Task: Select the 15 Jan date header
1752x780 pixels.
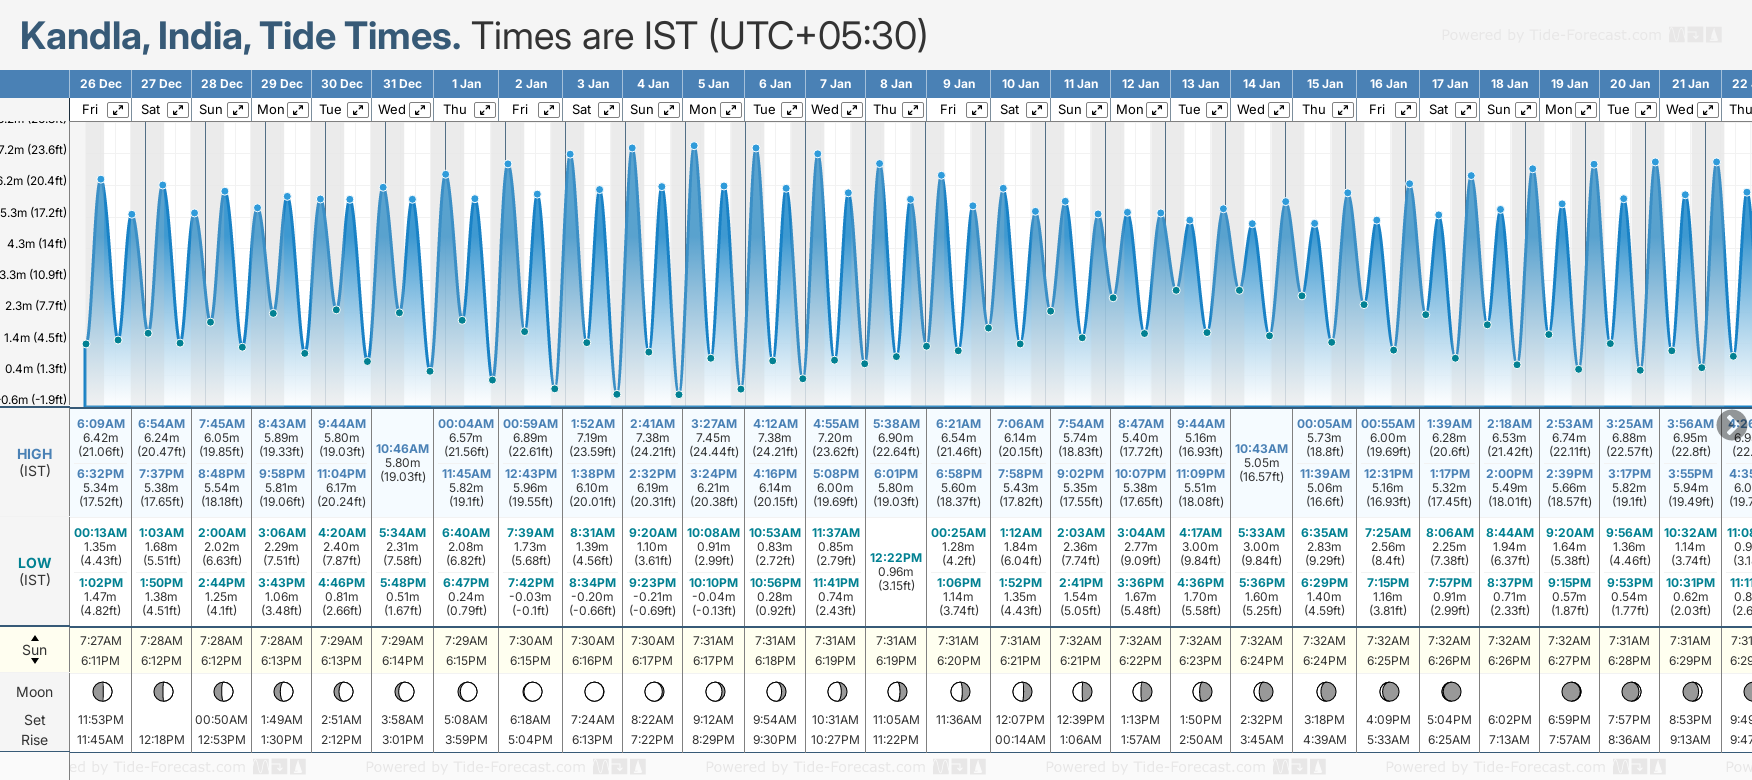Action: [x=1325, y=84]
